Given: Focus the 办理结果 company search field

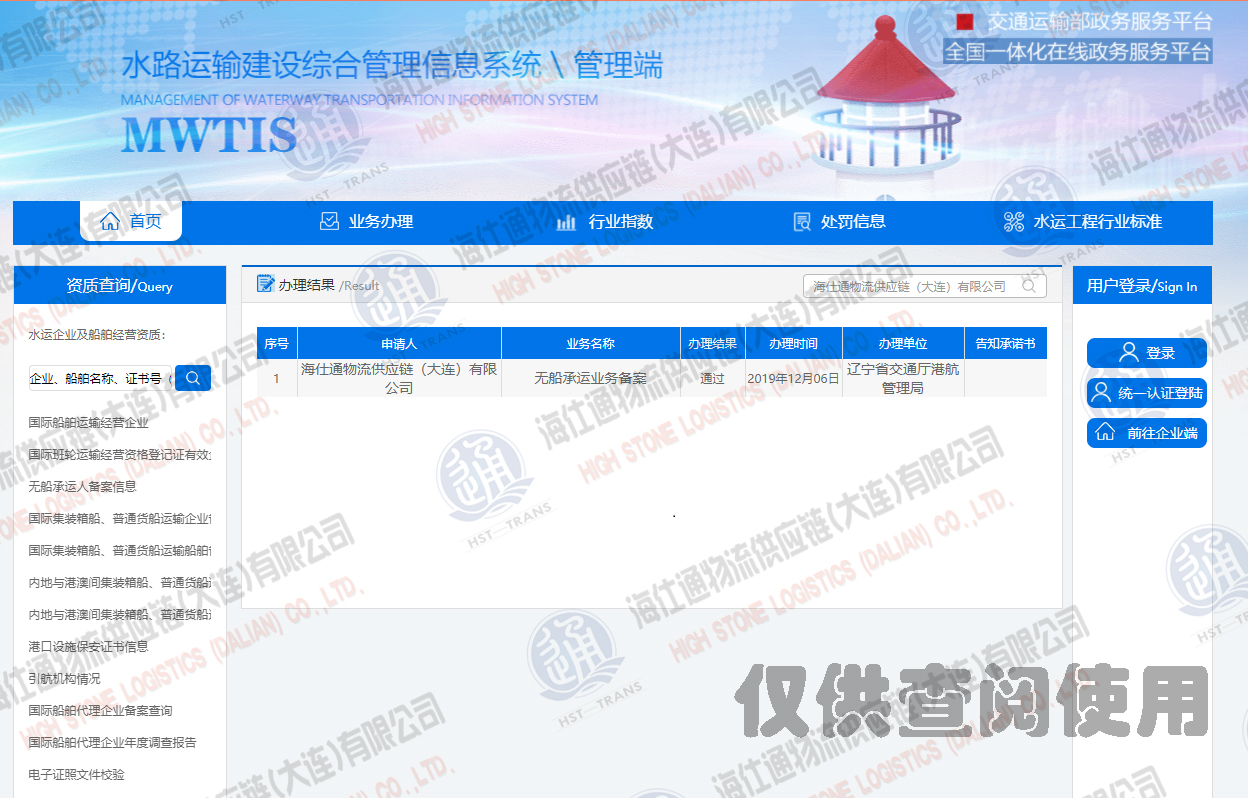Looking at the screenshot, I should coord(925,286).
